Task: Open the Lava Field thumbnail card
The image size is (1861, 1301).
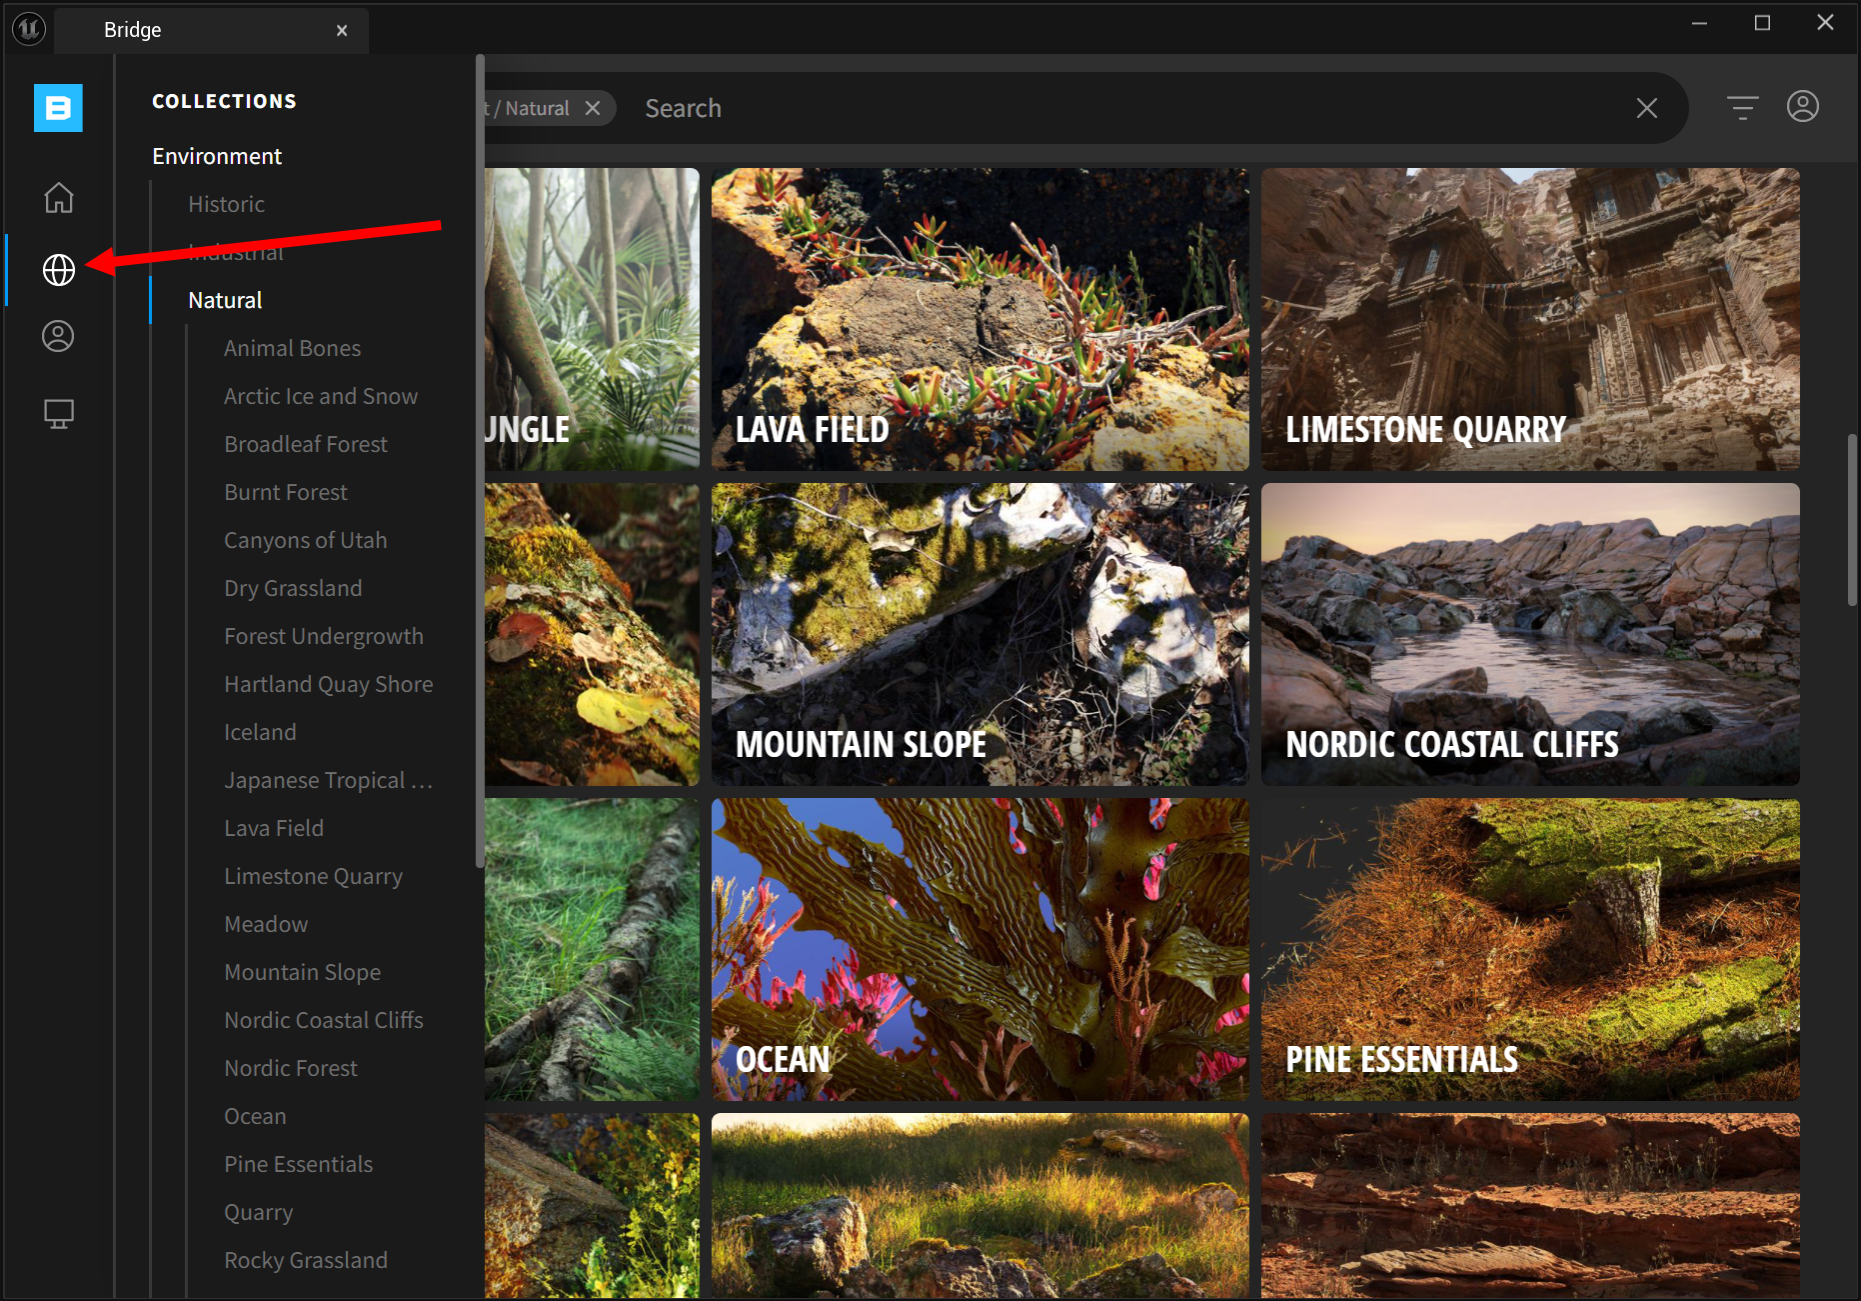Action: coord(980,319)
